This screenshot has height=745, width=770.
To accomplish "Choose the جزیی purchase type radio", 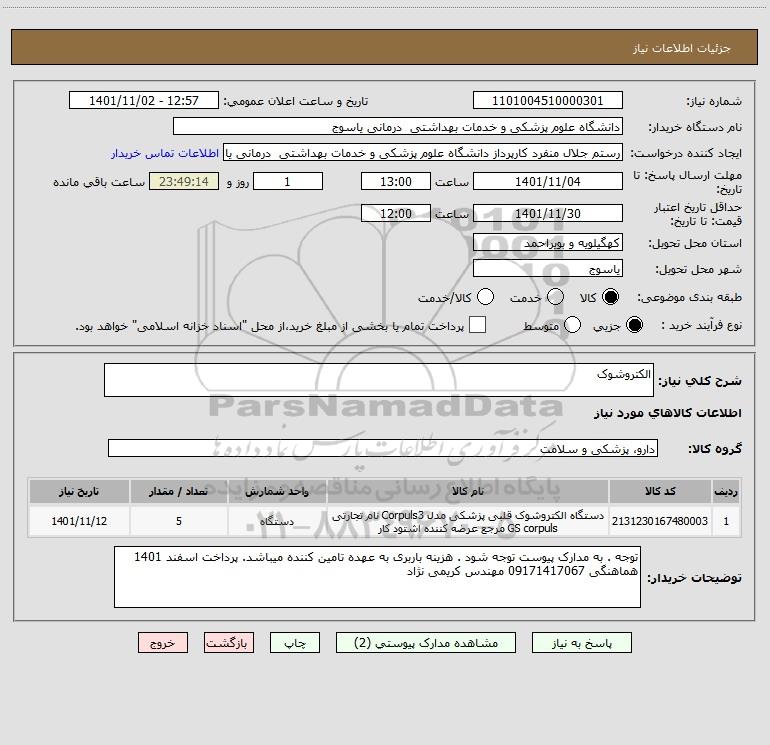I will tap(634, 325).
